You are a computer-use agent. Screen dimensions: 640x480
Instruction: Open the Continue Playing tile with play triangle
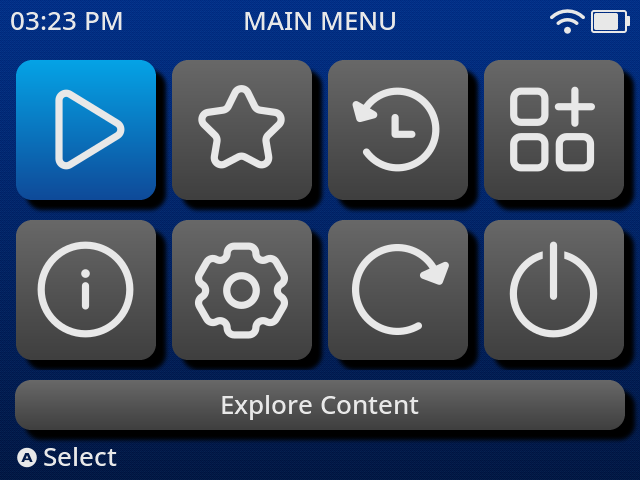86,130
